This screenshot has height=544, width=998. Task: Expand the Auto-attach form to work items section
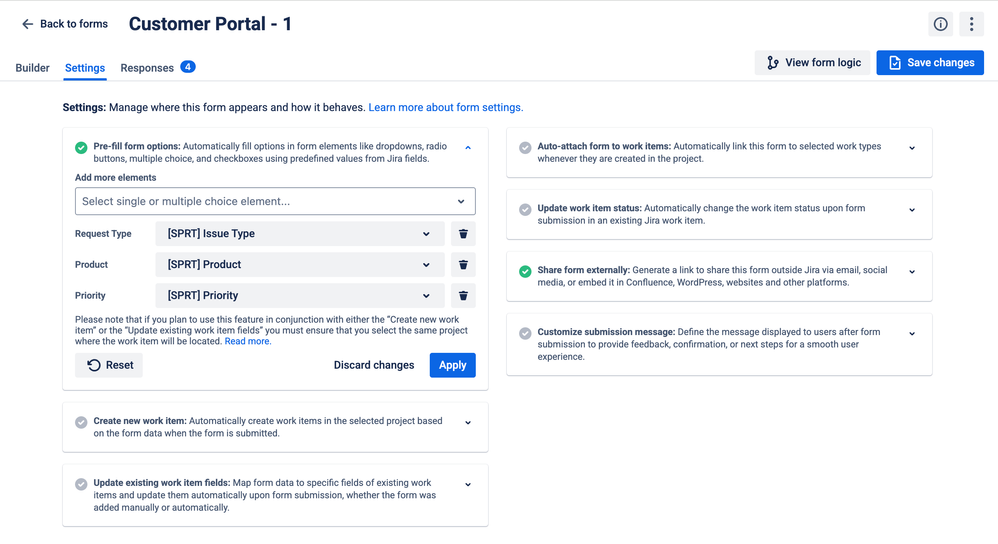pyautogui.click(x=912, y=148)
